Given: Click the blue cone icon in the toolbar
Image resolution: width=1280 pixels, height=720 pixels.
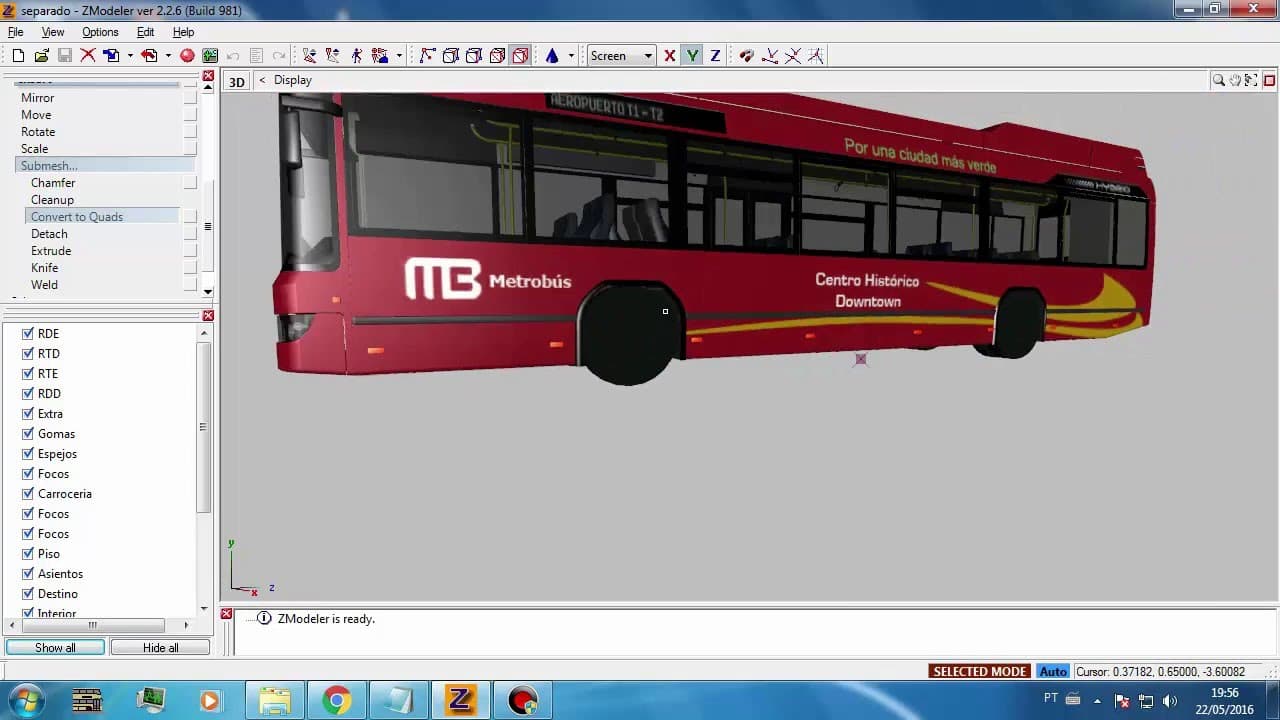Looking at the screenshot, I should click(552, 56).
